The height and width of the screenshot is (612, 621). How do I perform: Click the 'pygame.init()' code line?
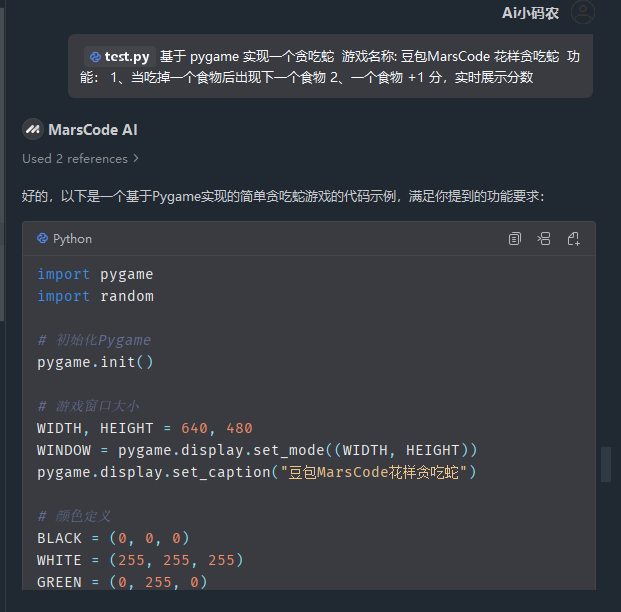95,362
